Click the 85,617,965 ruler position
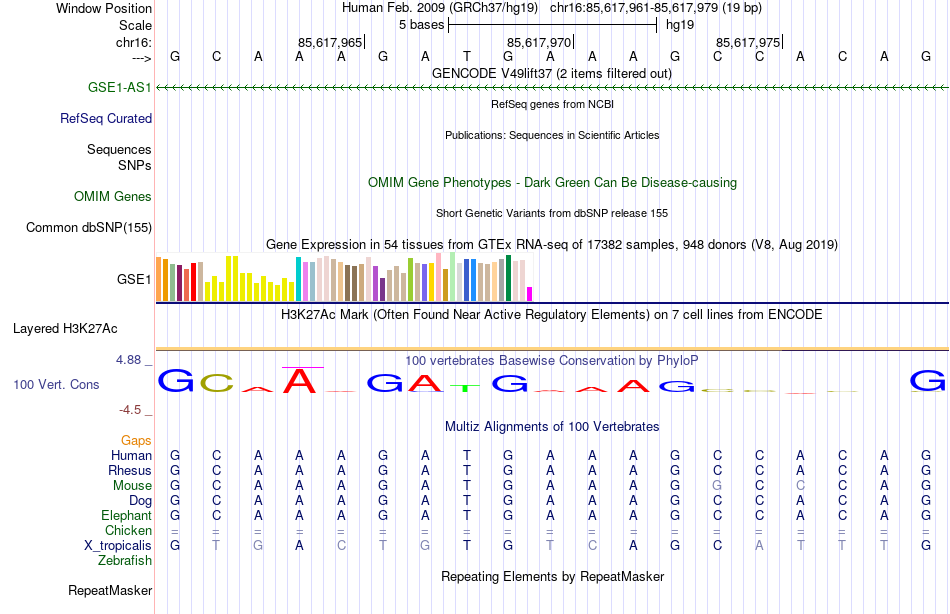Screen dimensions: 950x614 pyautogui.click(x=330, y=42)
